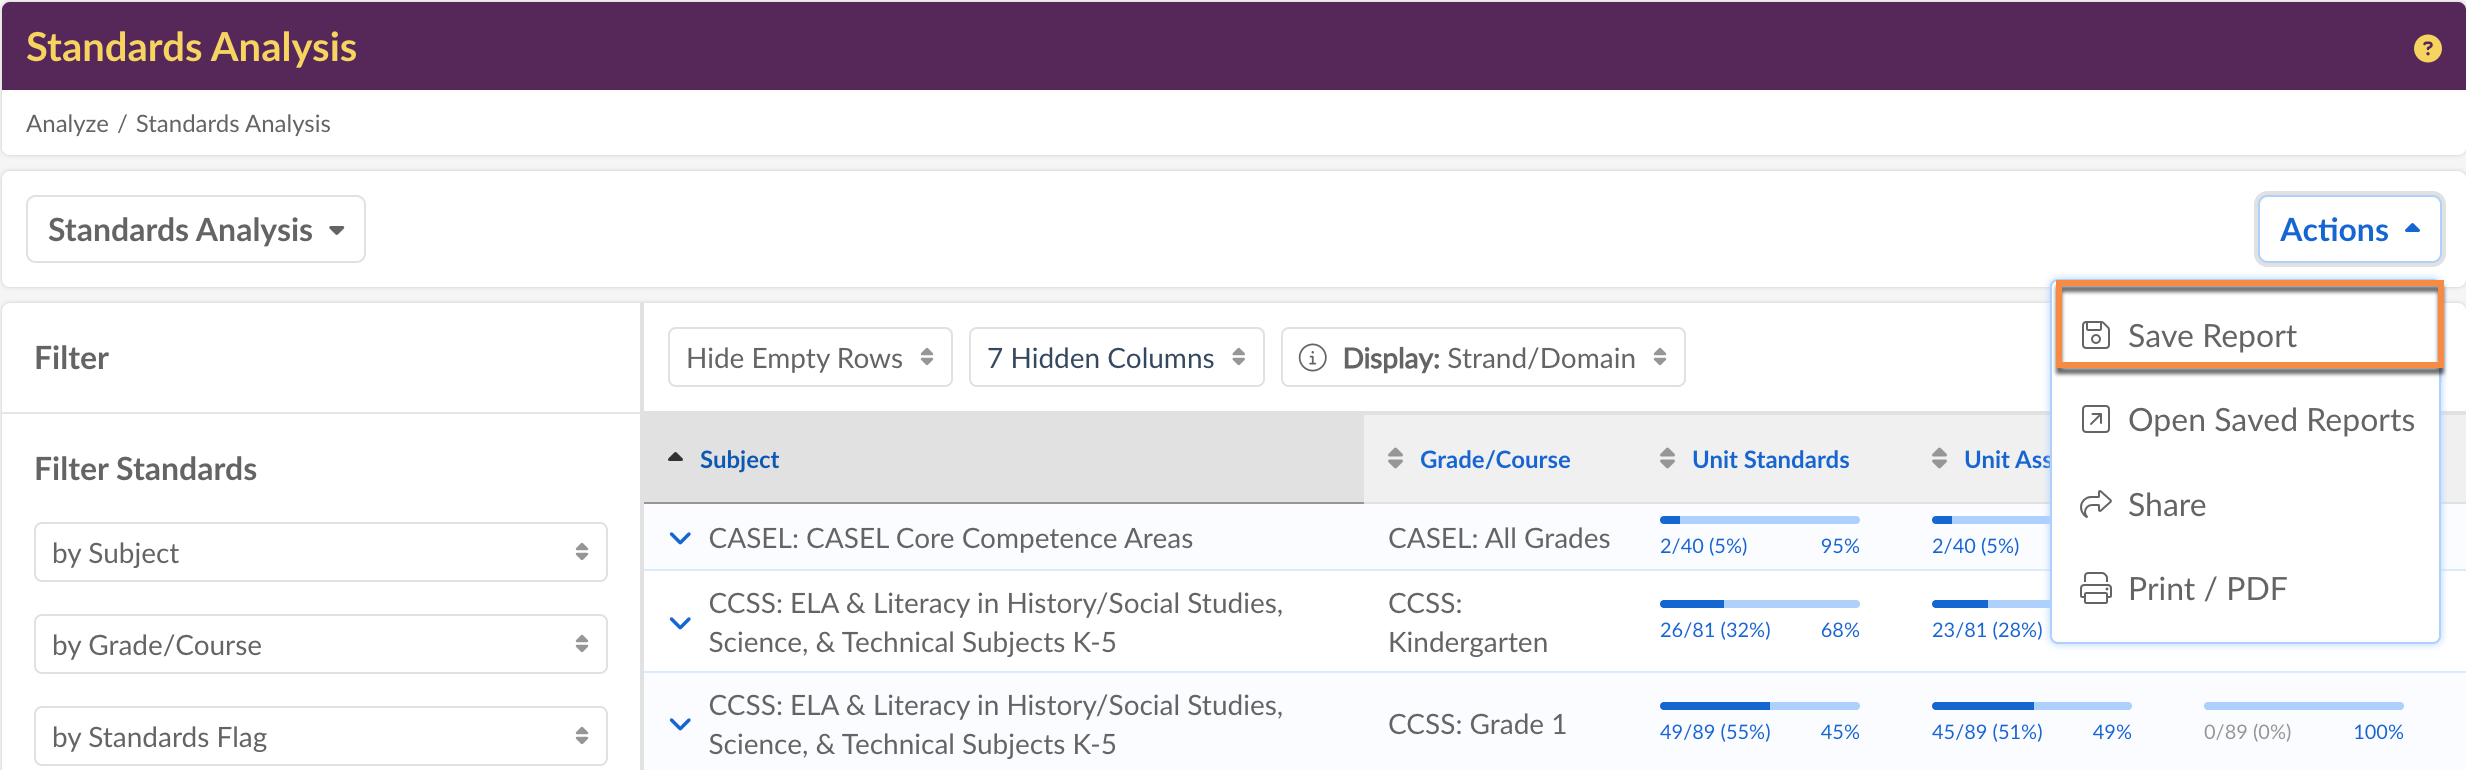Click sort arrows next to Unit Standards

tap(1667, 459)
